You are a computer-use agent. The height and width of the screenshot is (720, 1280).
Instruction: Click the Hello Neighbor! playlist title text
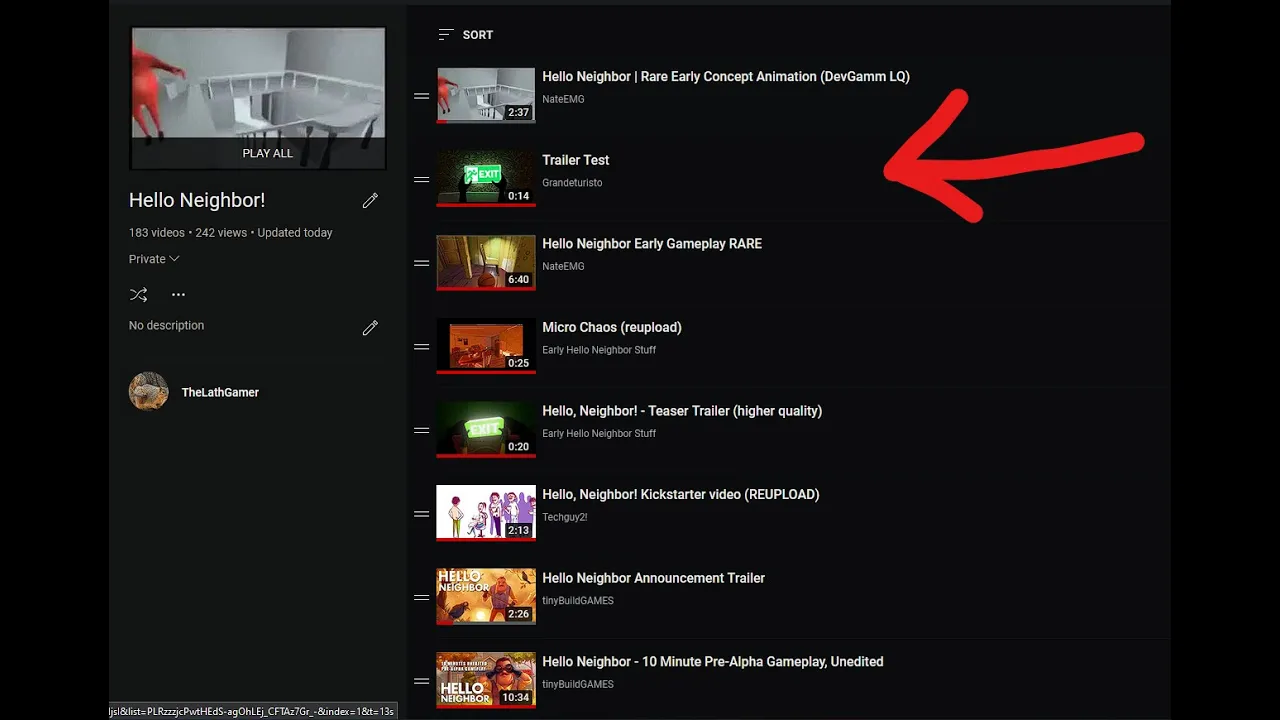[197, 200]
